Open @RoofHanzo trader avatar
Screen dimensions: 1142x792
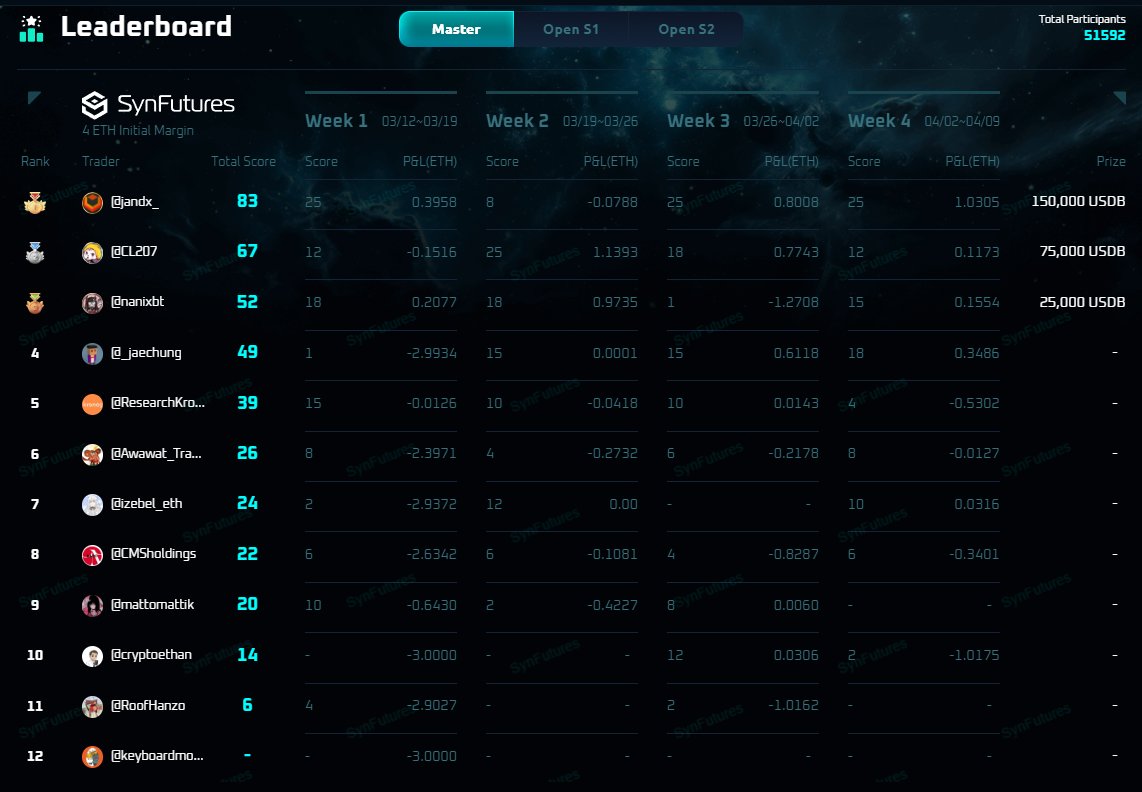click(x=92, y=707)
